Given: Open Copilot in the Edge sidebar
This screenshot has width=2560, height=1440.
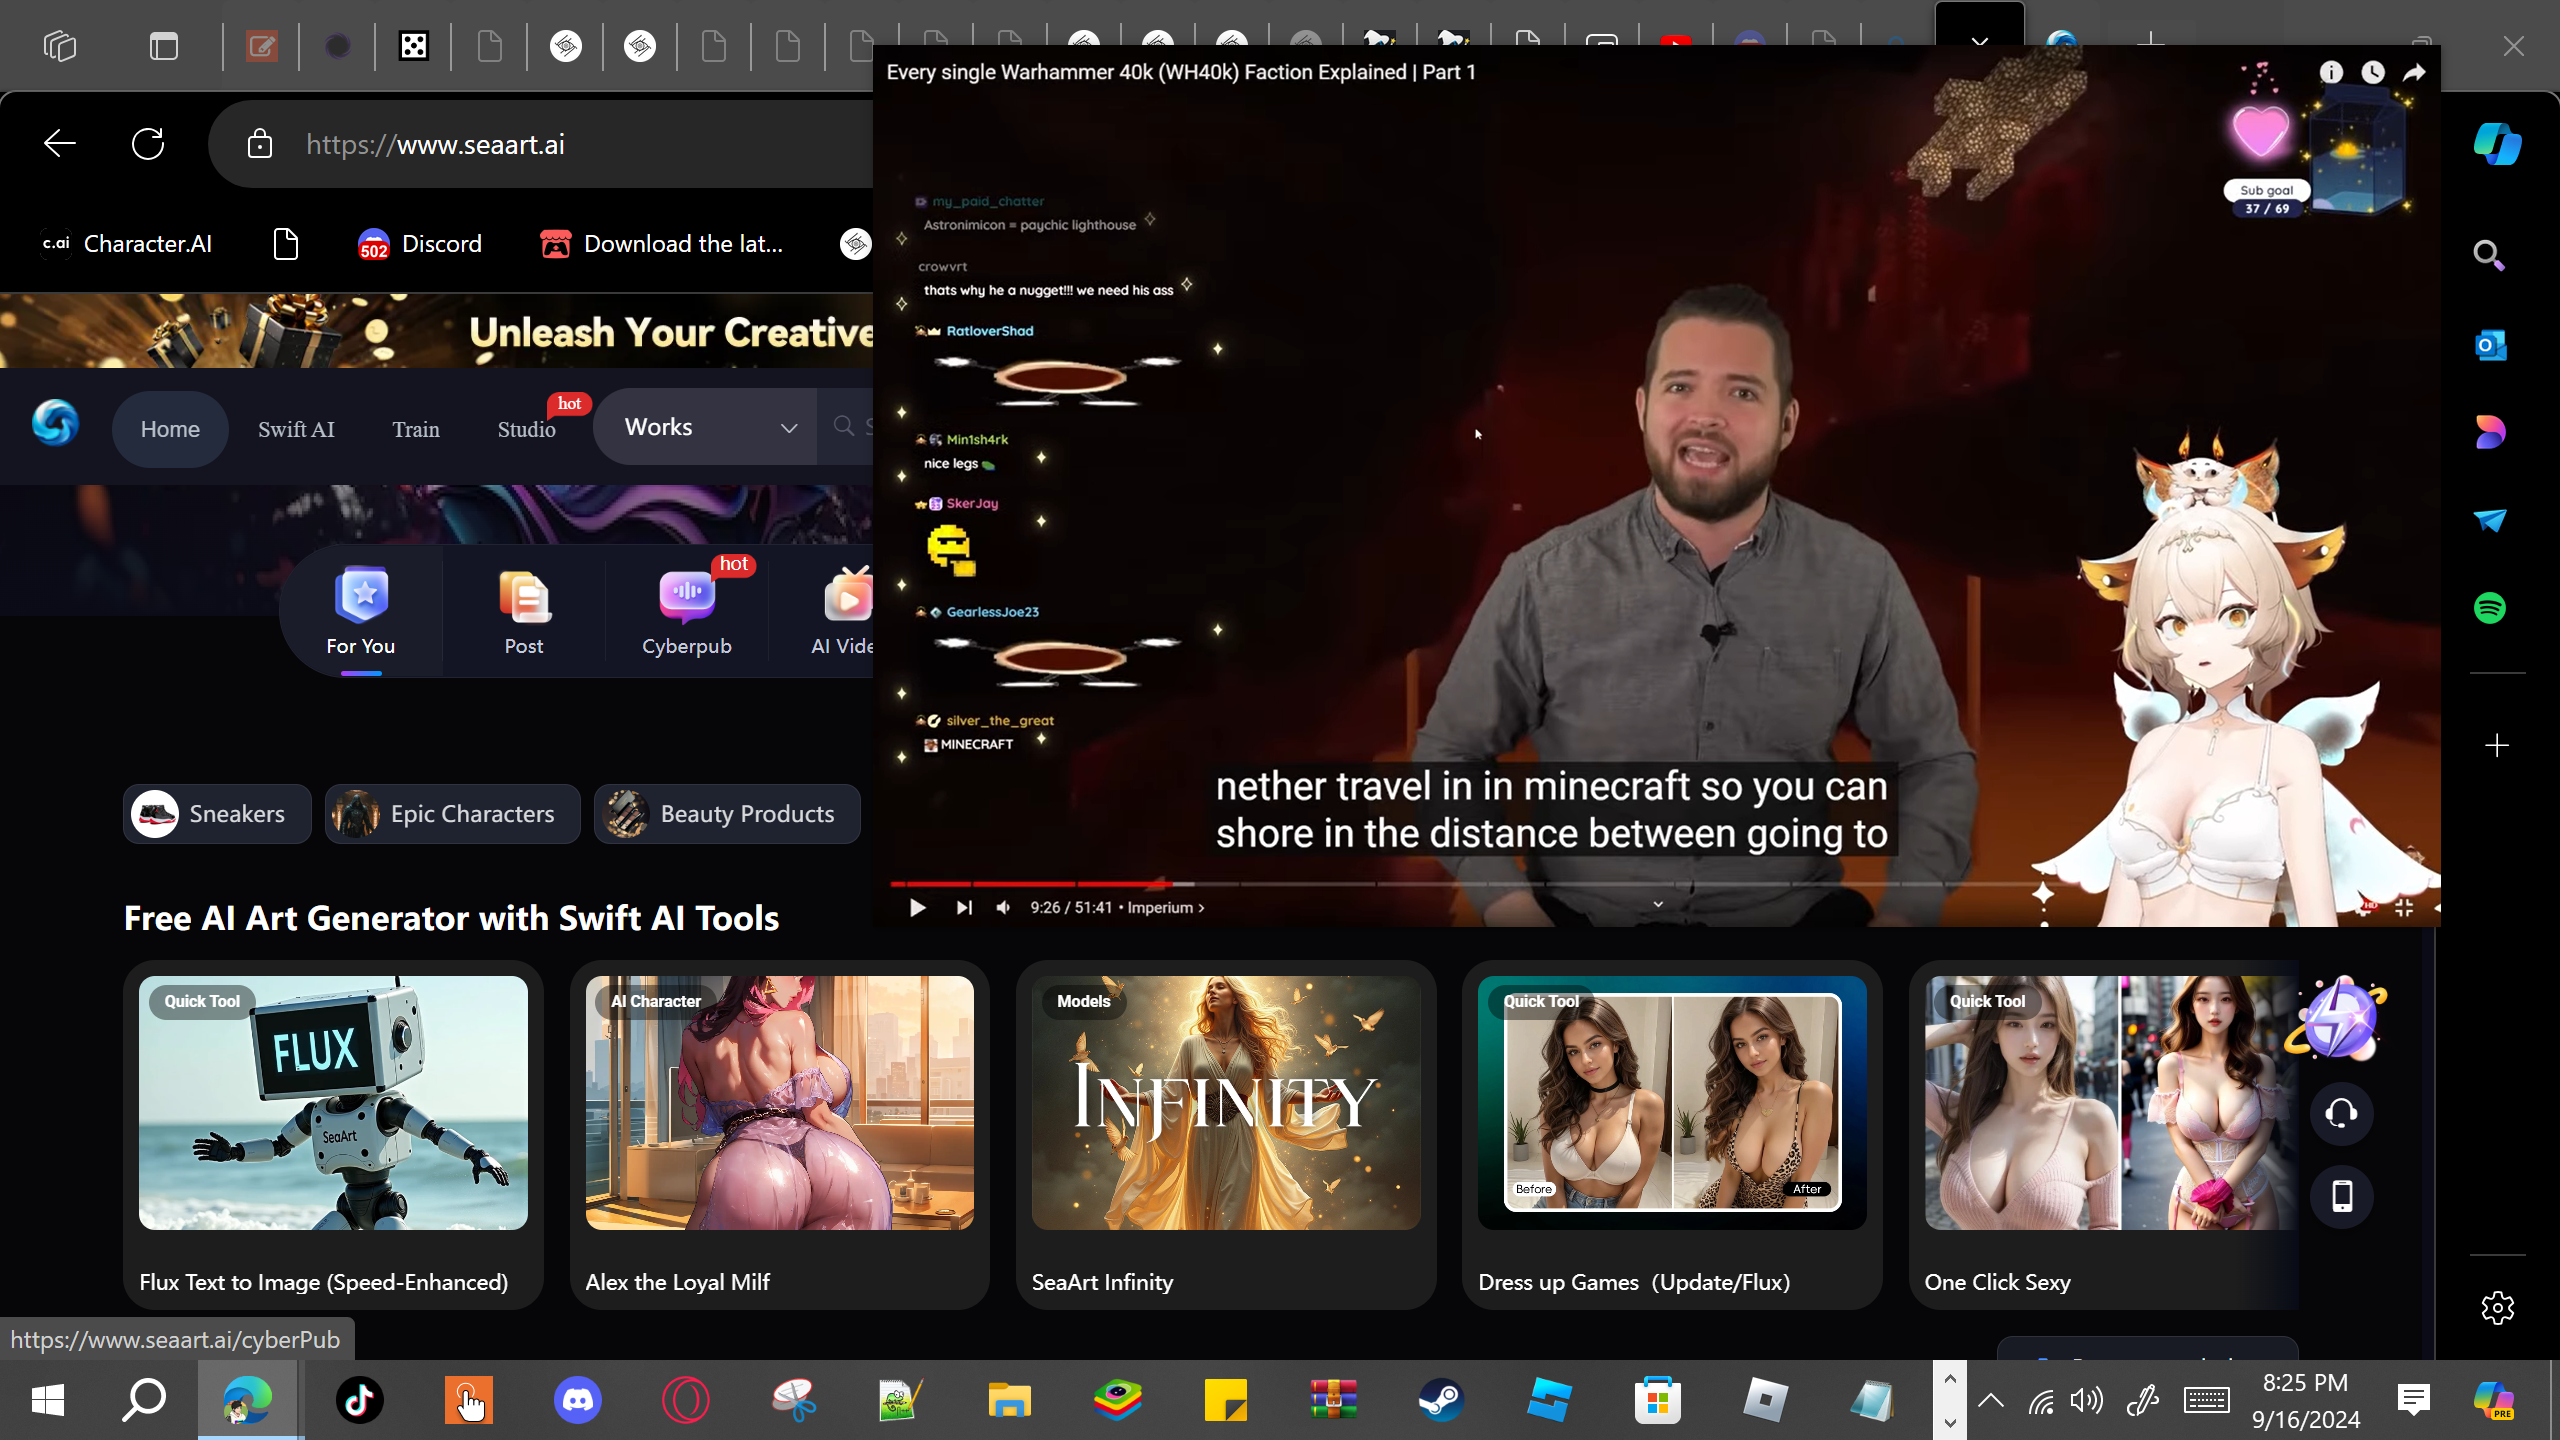Looking at the screenshot, I should 2497,144.
